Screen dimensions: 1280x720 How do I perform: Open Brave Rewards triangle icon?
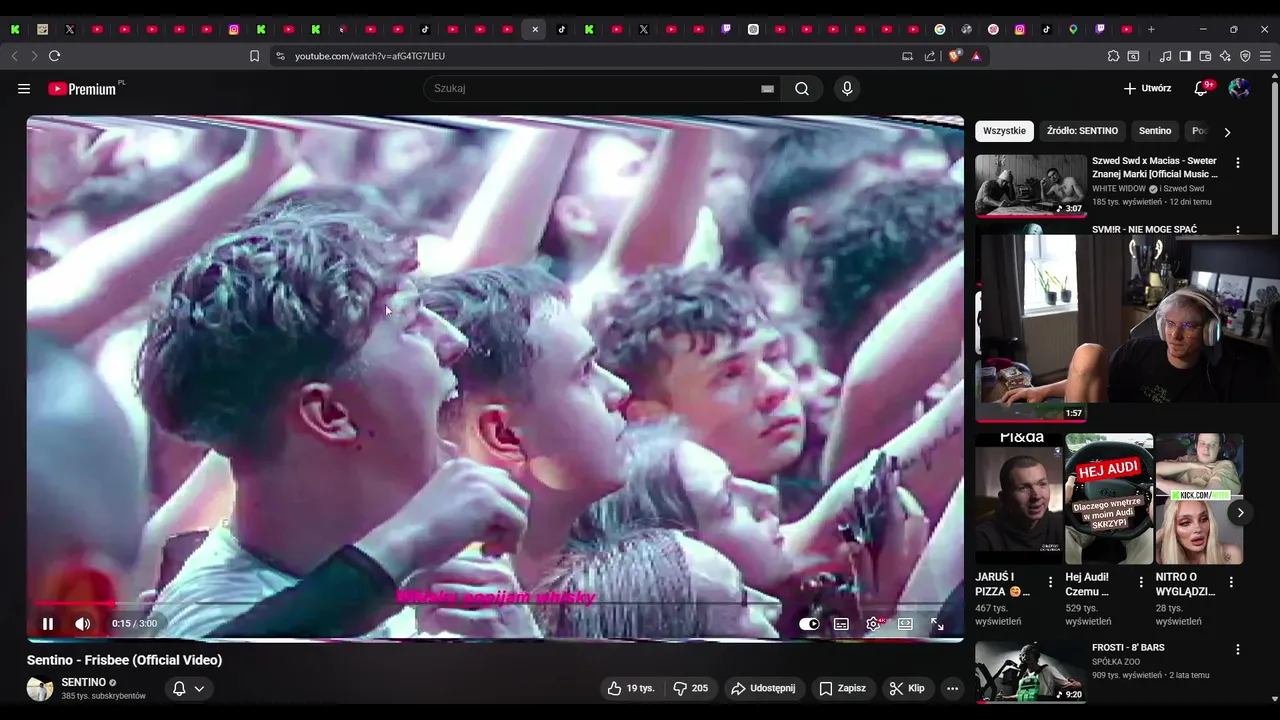976,56
